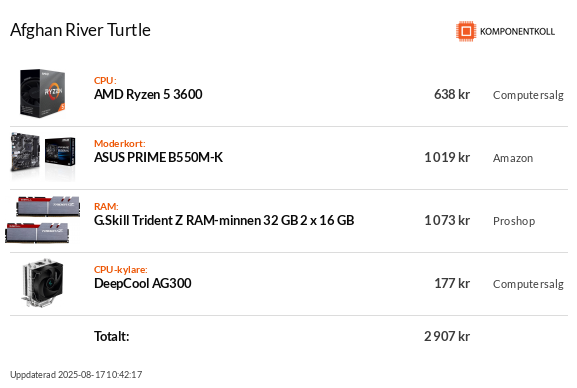Screen dimensions: 577x388
Task: Click G.Skill Trident Z RAM-minnen product name
Action: (224, 221)
